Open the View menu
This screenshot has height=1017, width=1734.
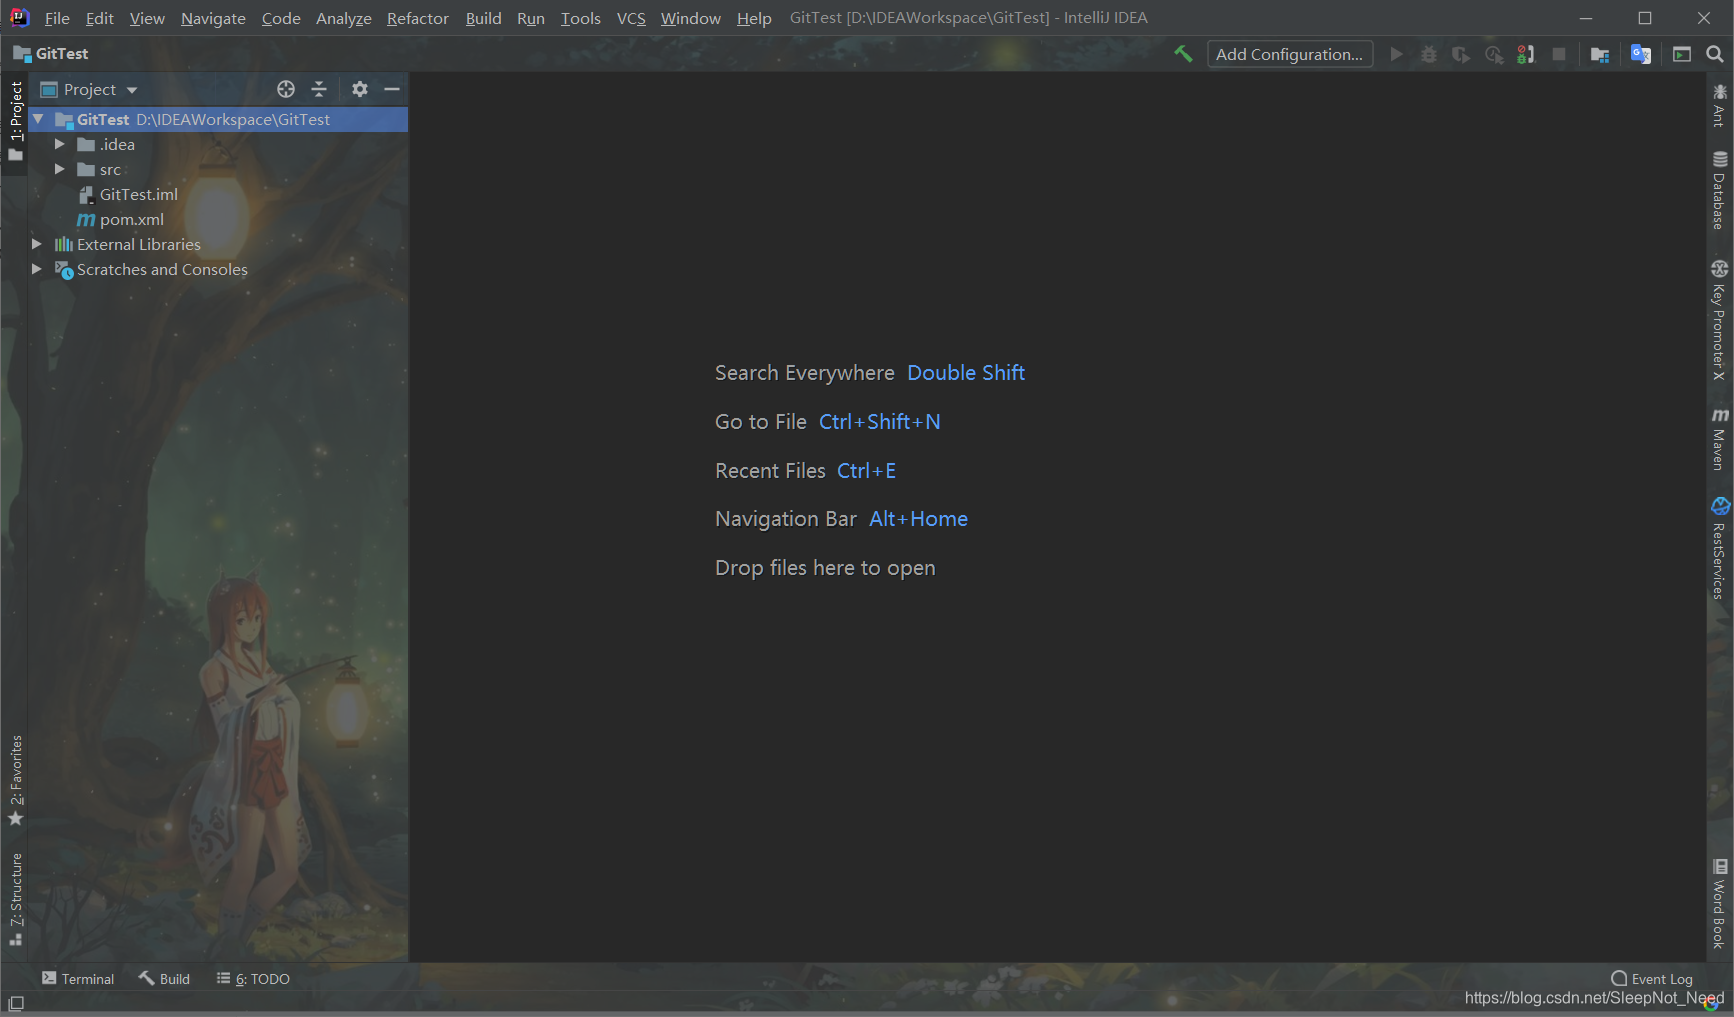click(147, 18)
